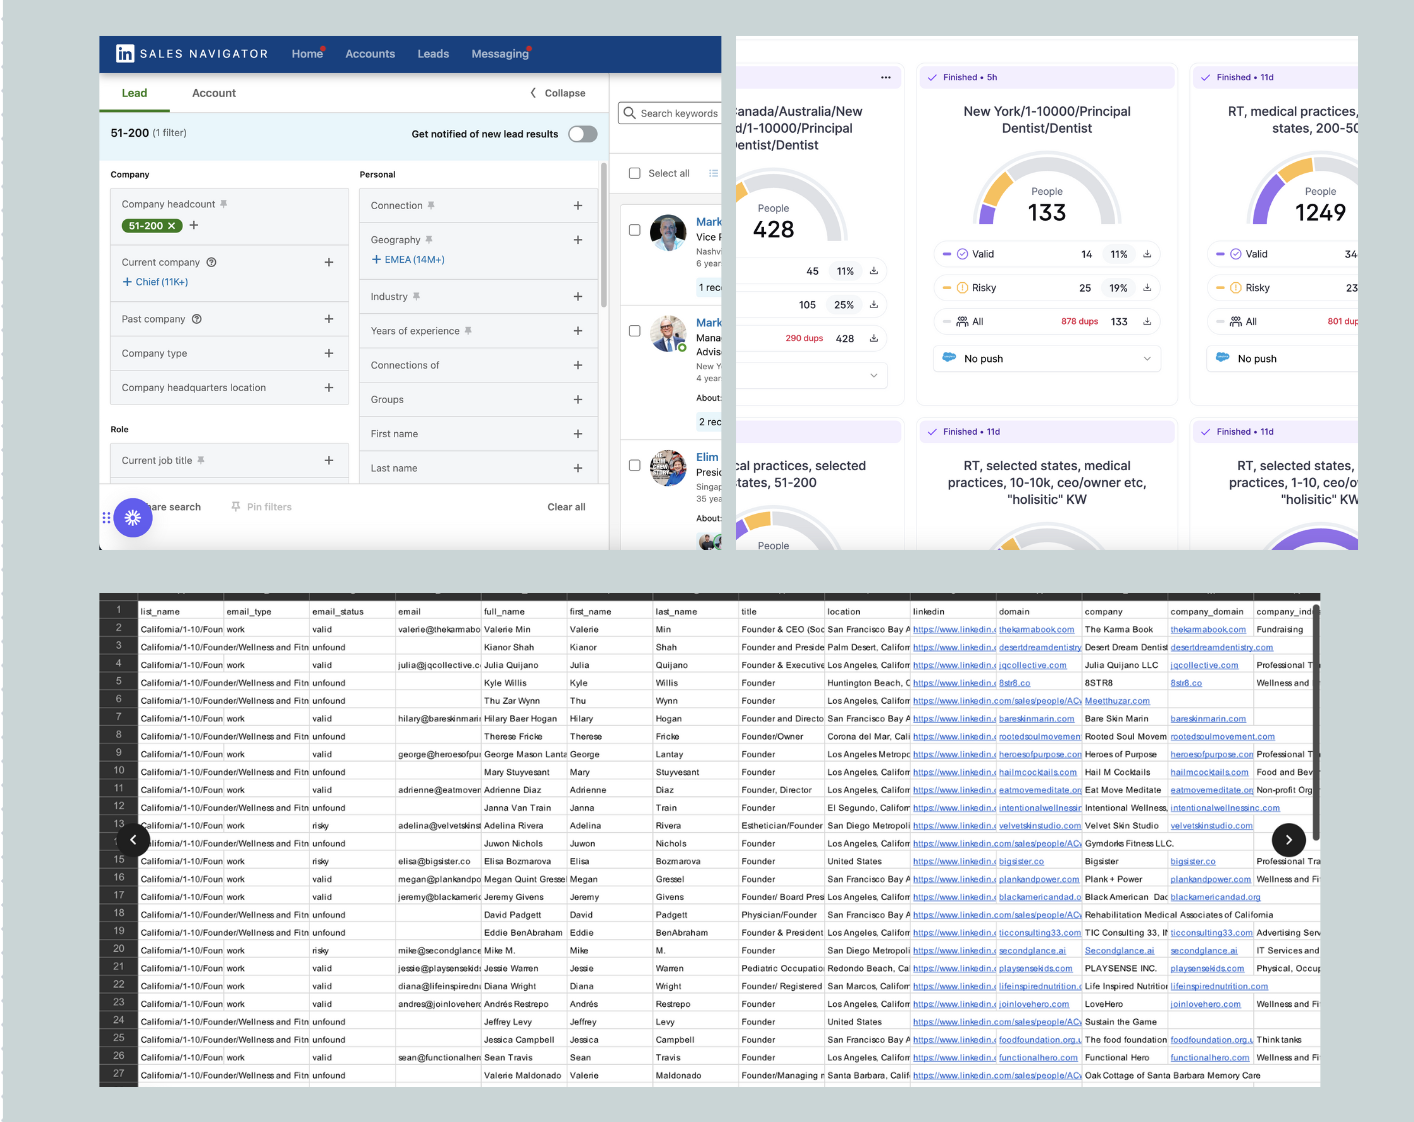Click the Search keywords field
Screen dimensions: 1414x1122
click(678, 113)
